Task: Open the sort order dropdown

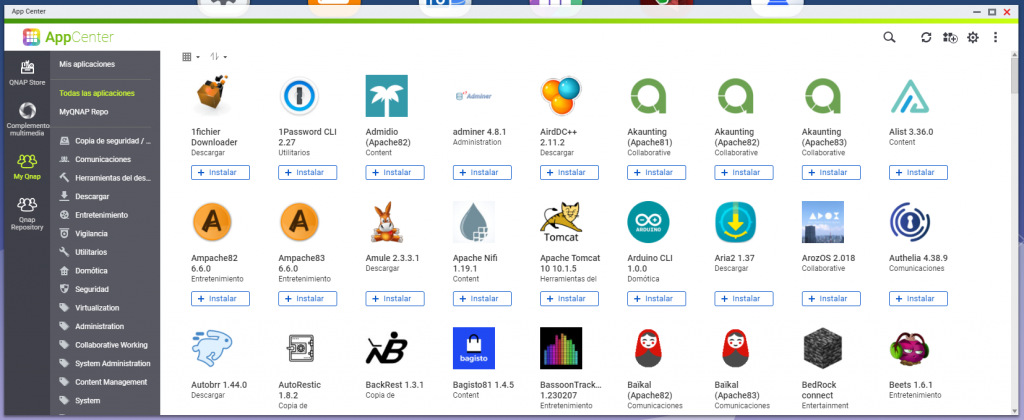Action: click(x=218, y=57)
